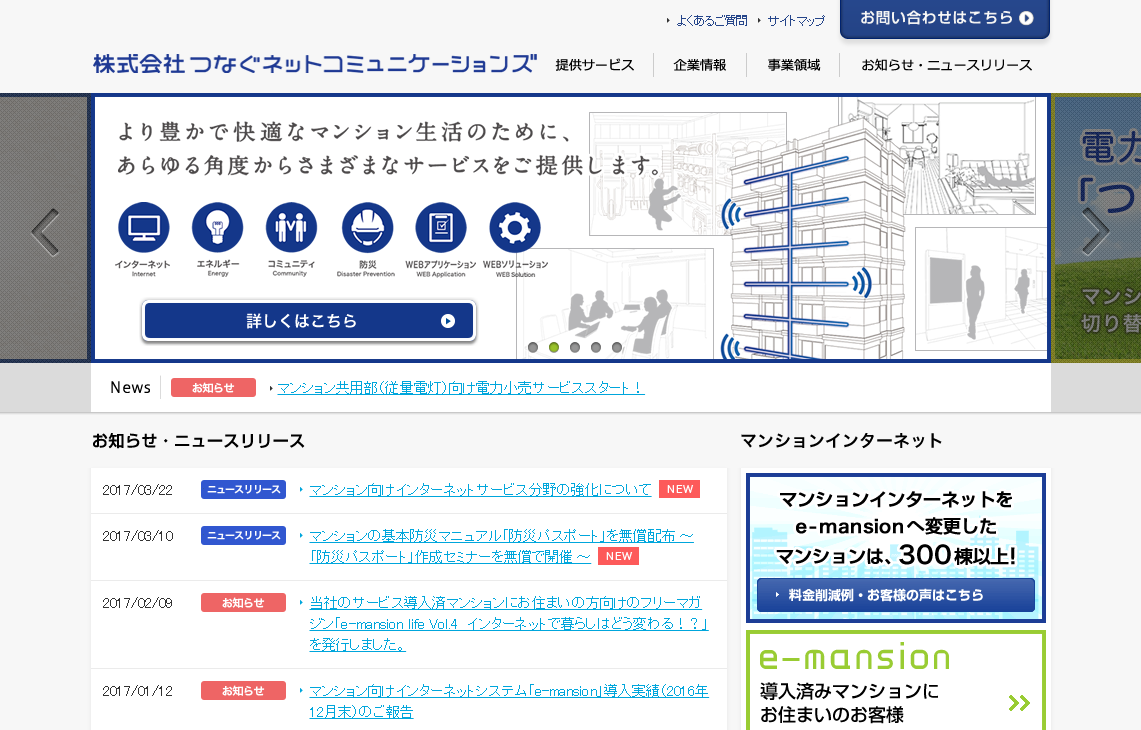Click the WEB Solution gear icon
The image size is (1141, 730).
515,228
